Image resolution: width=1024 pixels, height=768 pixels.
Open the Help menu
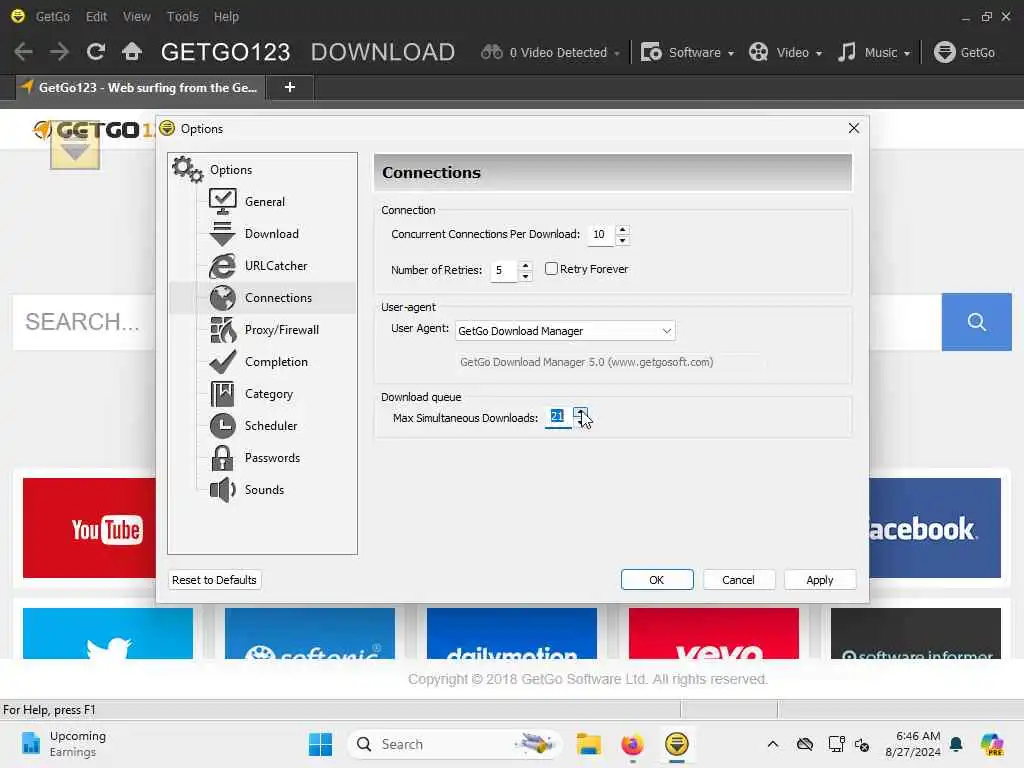pyautogui.click(x=226, y=16)
